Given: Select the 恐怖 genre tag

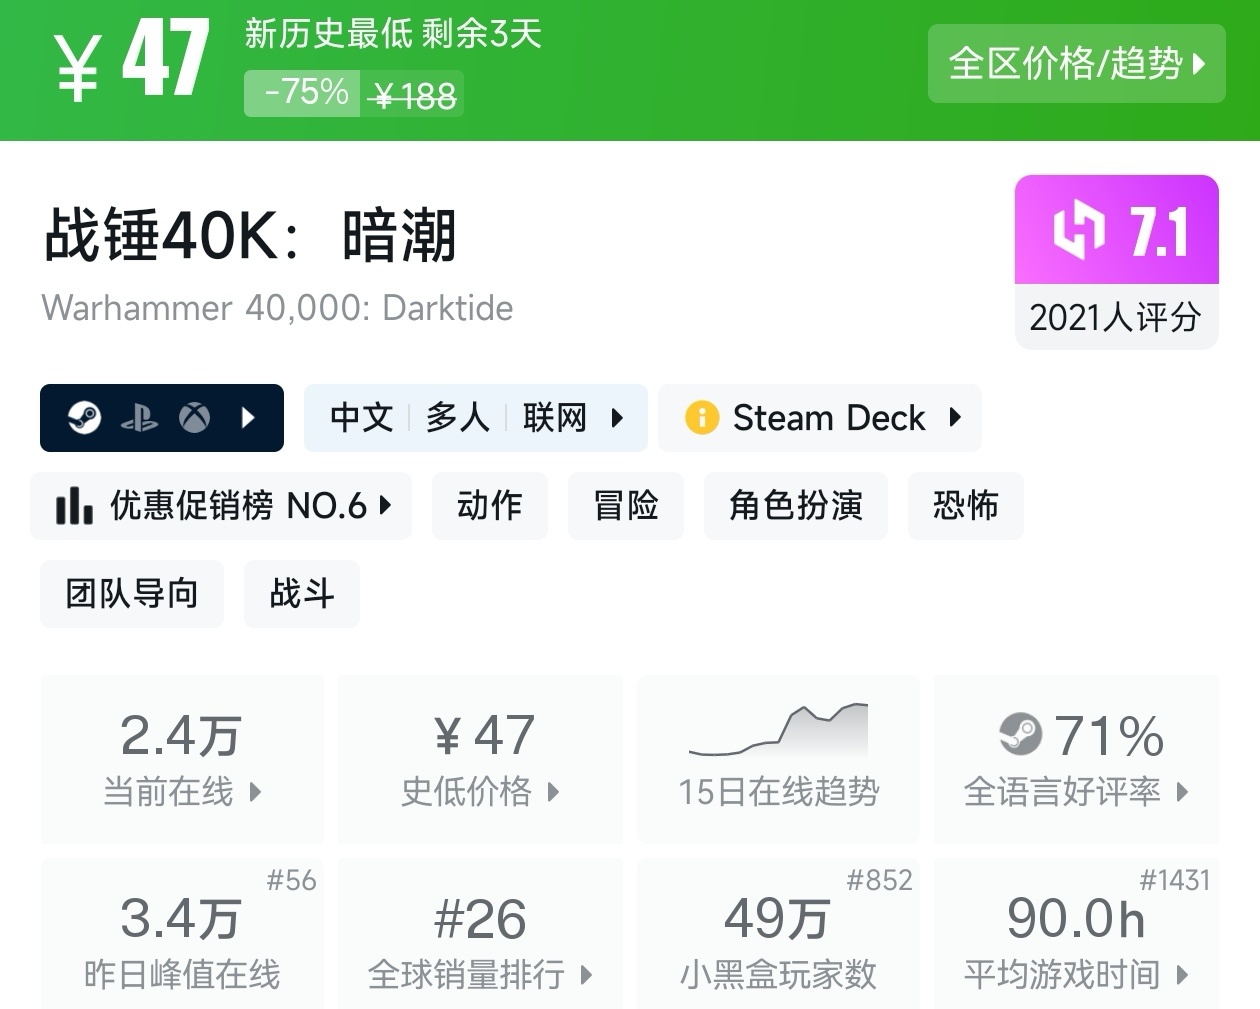Looking at the screenshot, I should tap(966, 506).
